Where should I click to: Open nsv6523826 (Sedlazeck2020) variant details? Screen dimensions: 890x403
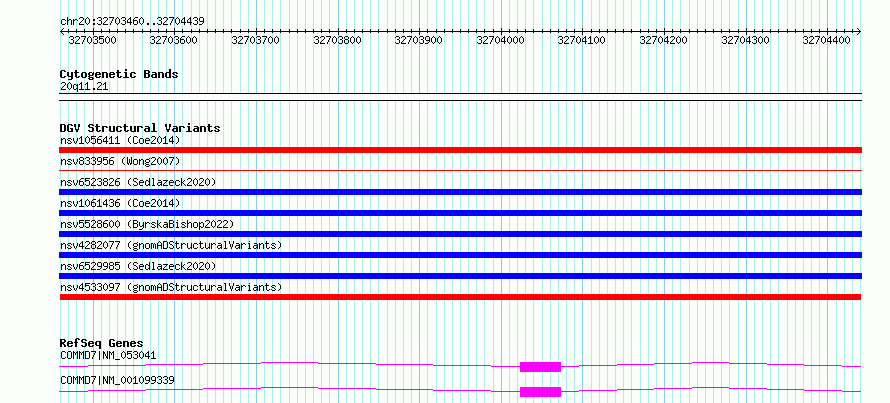138,182
